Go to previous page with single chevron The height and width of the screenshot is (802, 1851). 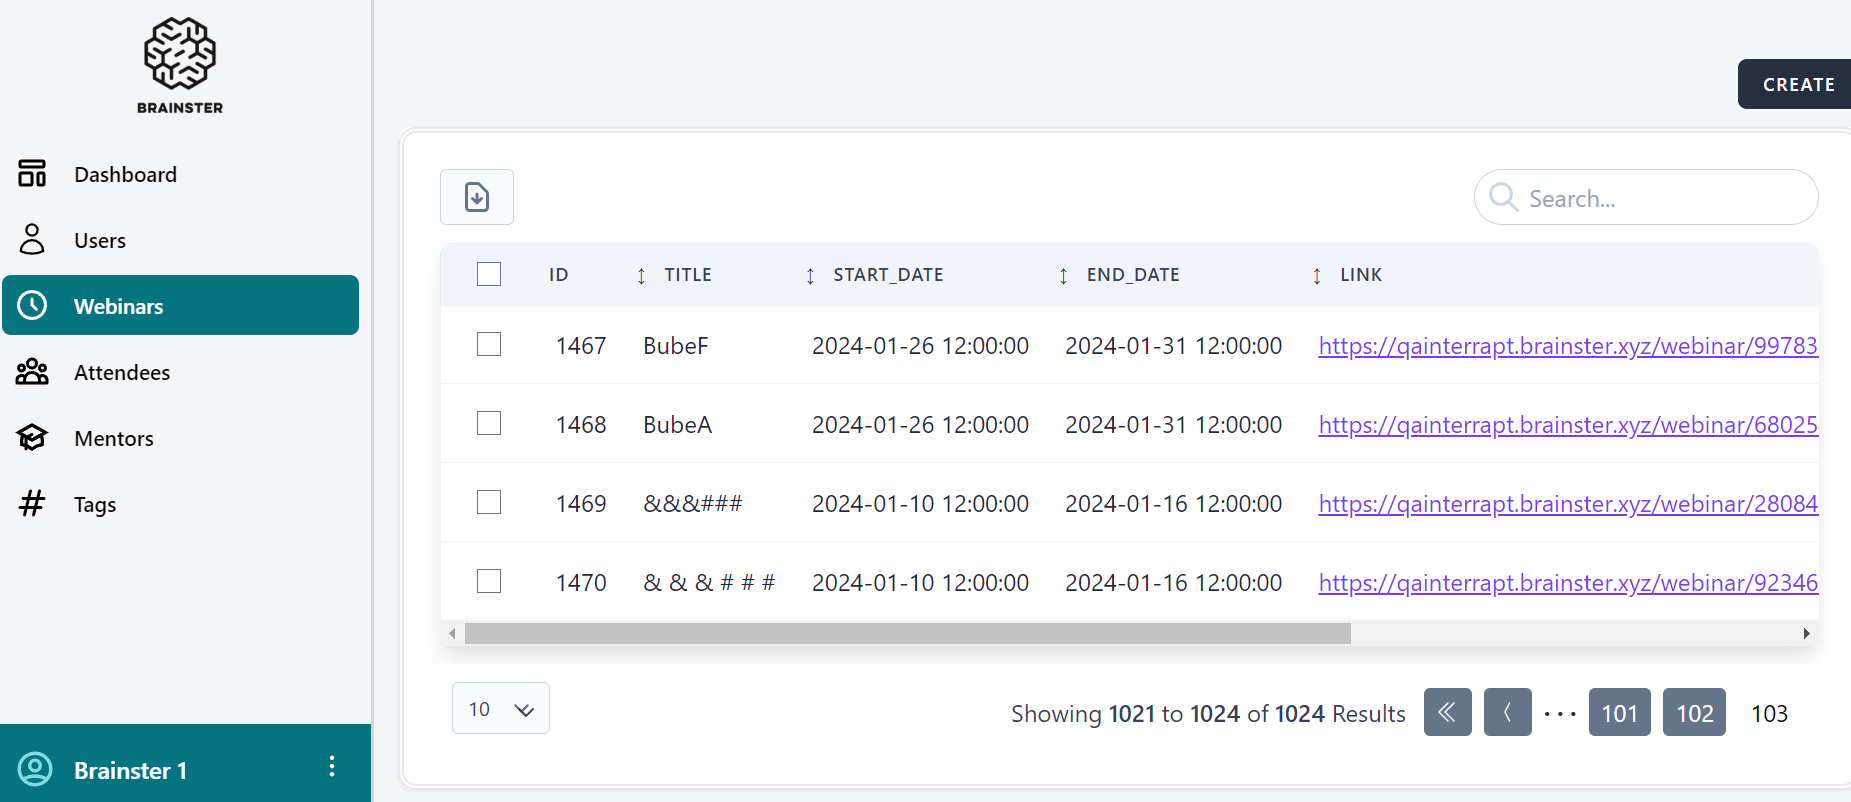pos(1507,712)
